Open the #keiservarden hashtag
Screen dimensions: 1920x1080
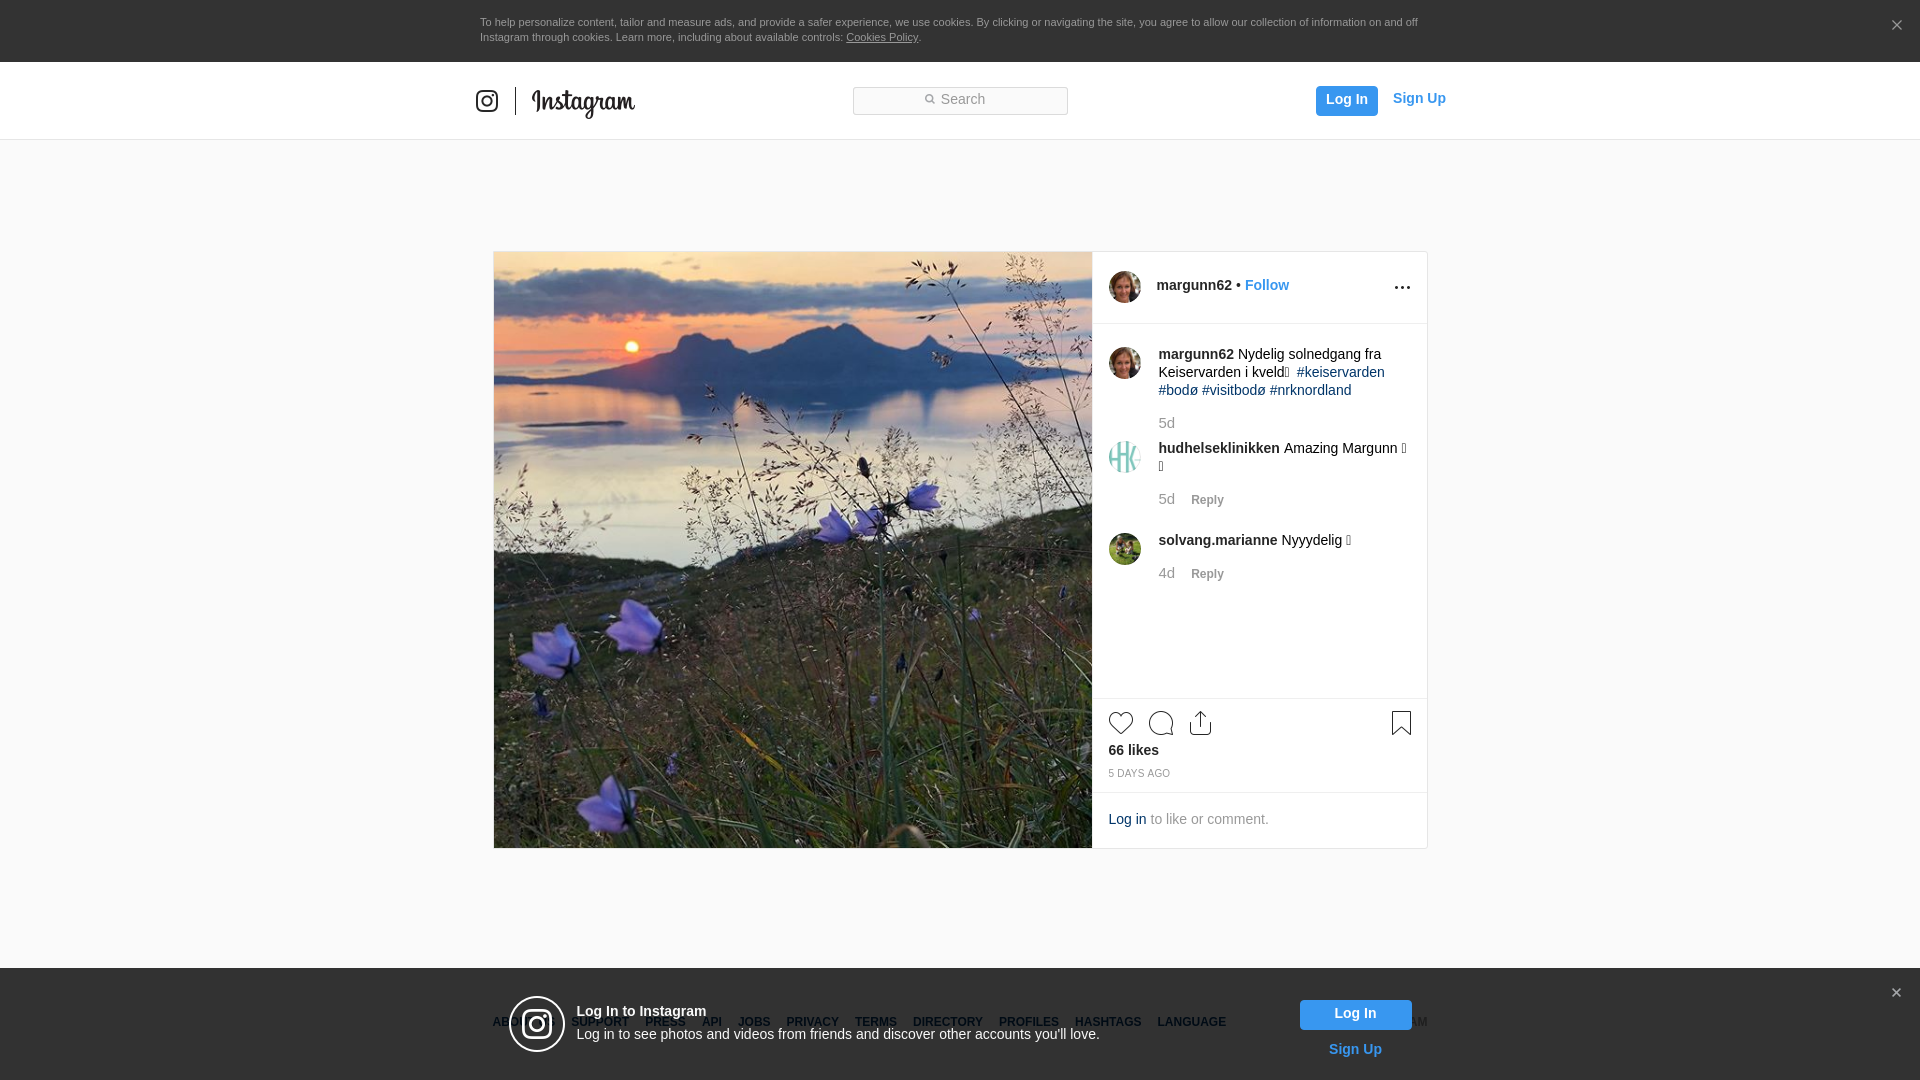[1340, 372]
